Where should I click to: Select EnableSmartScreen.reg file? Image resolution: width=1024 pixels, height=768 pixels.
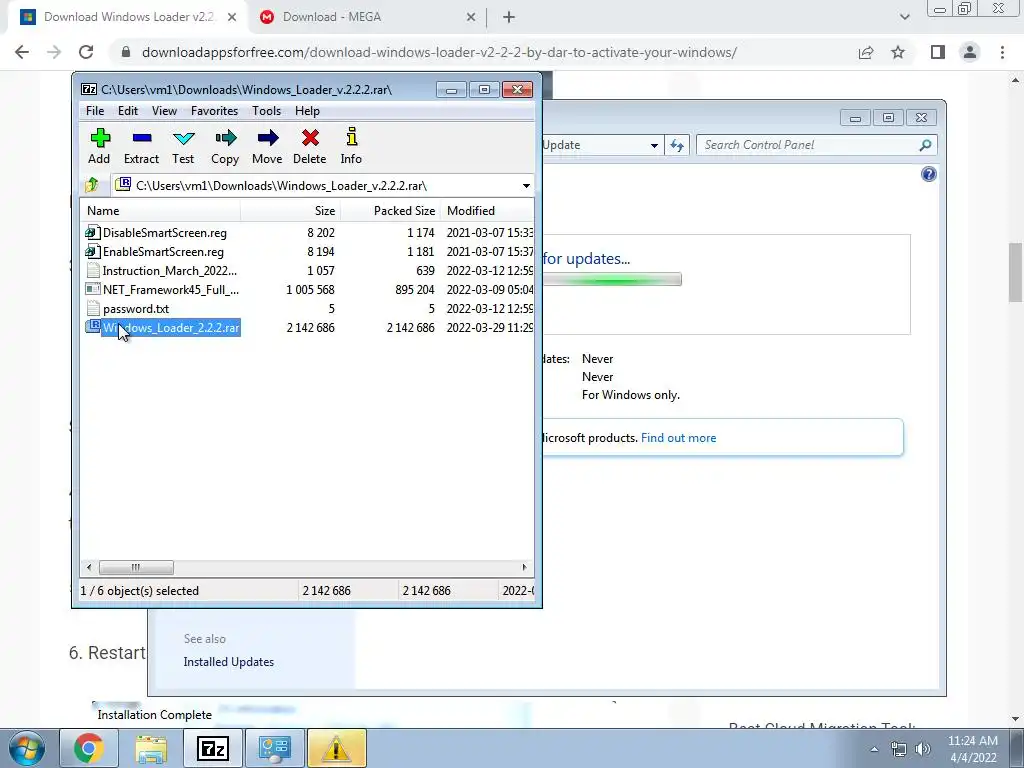pos(163,251)
